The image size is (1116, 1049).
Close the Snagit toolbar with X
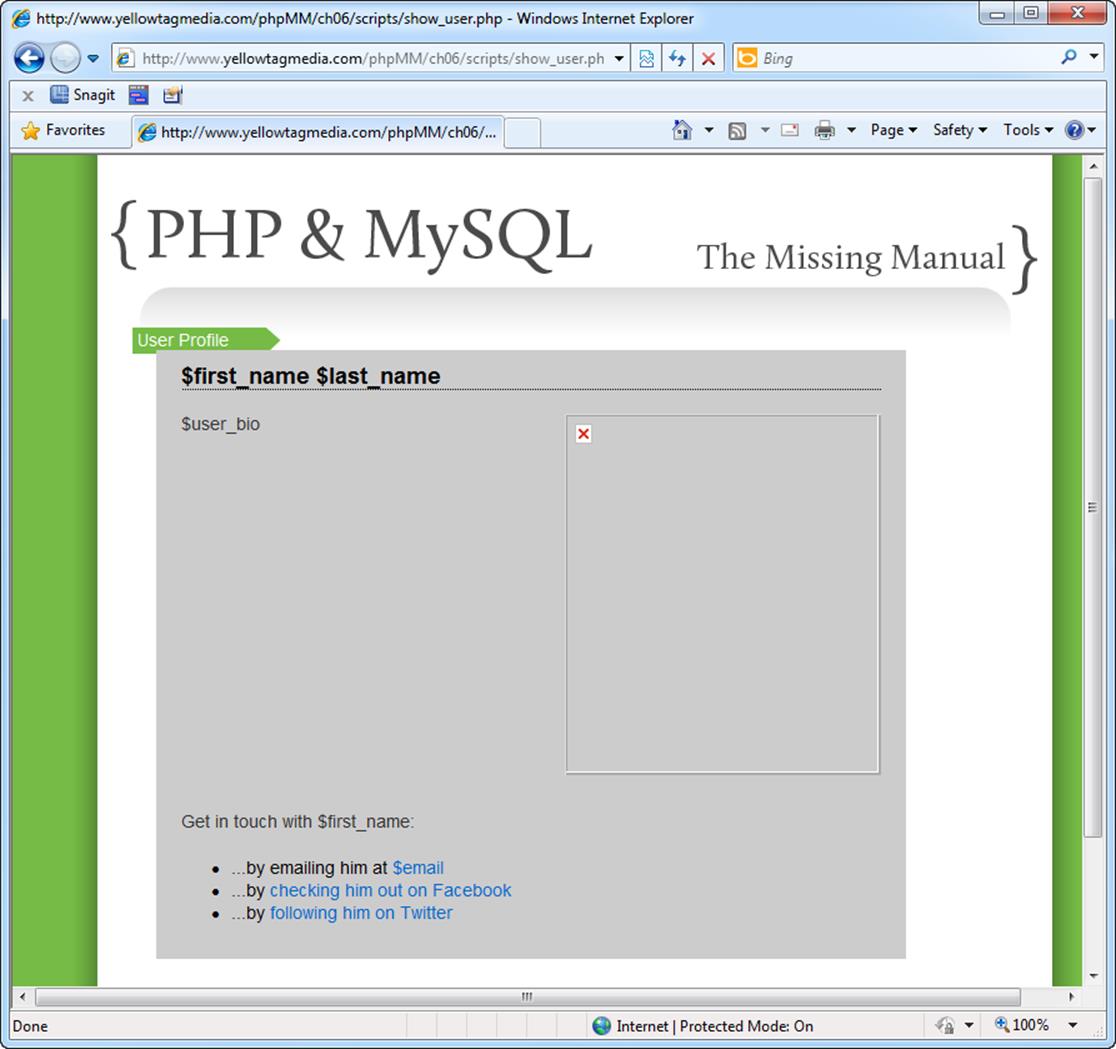(x=28, y=95)
